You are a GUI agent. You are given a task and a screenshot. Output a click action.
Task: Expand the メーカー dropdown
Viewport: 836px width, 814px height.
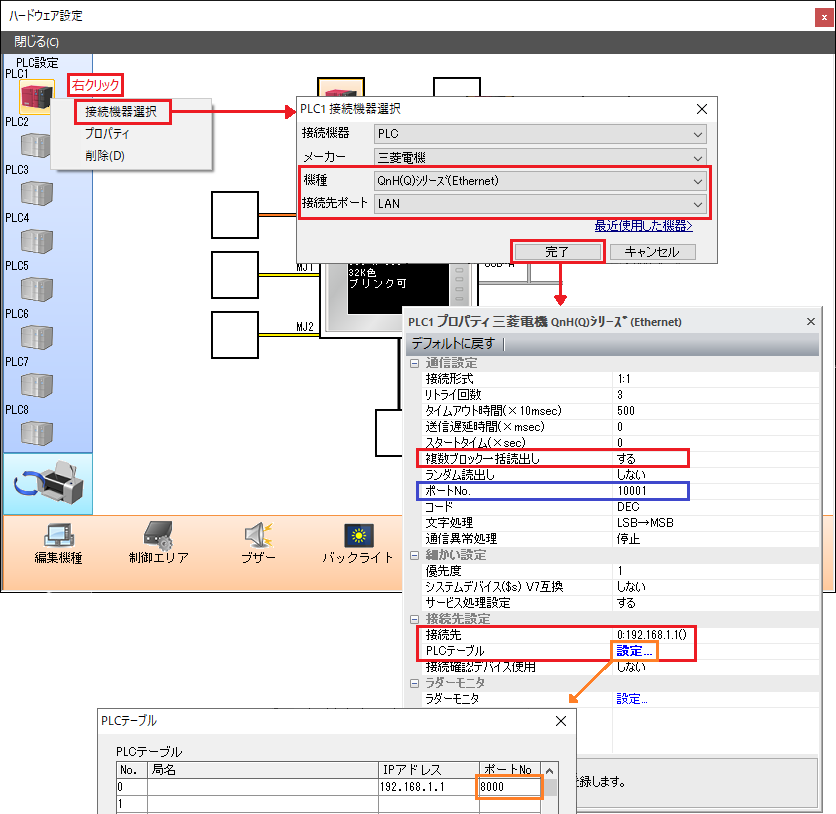click(540, 157)
